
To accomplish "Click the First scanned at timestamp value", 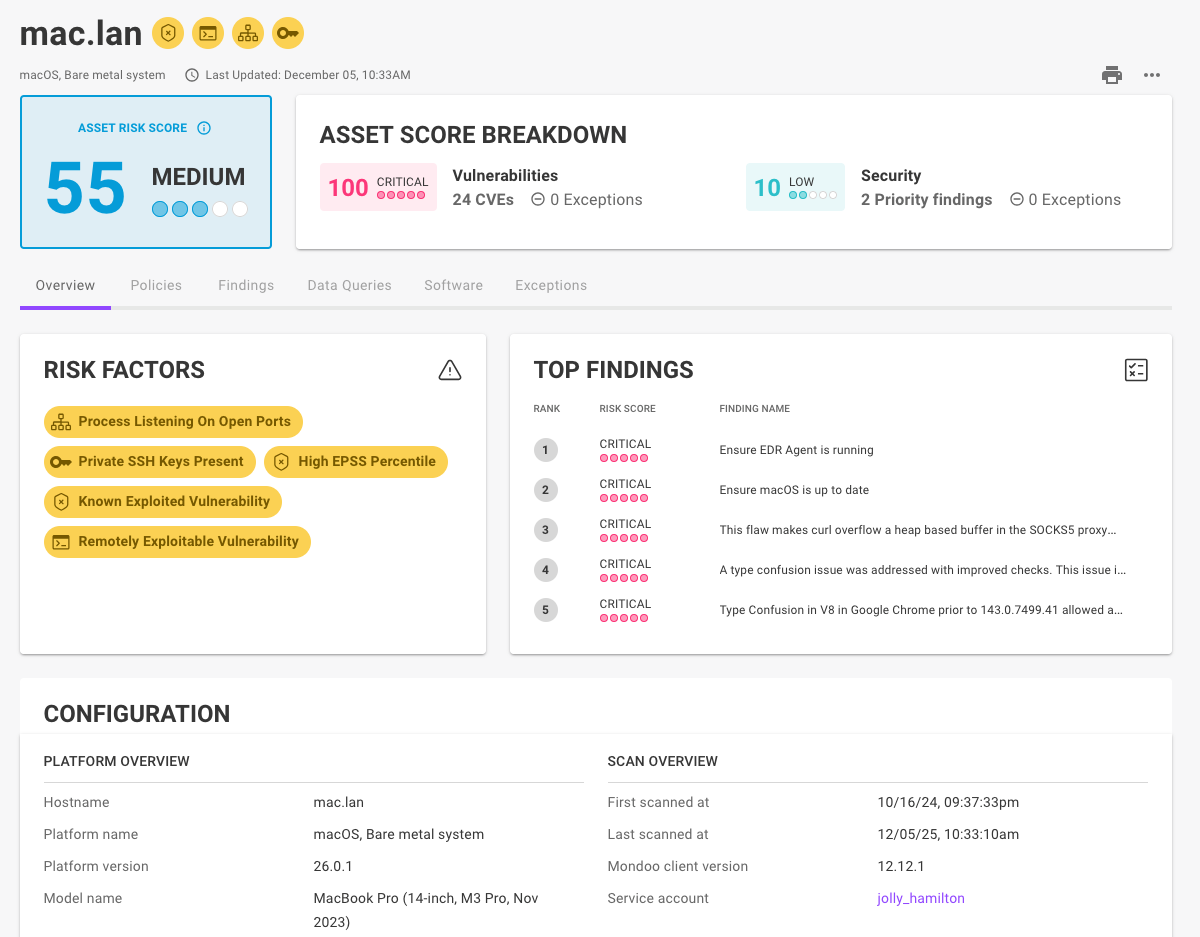I will pos(947,802).
